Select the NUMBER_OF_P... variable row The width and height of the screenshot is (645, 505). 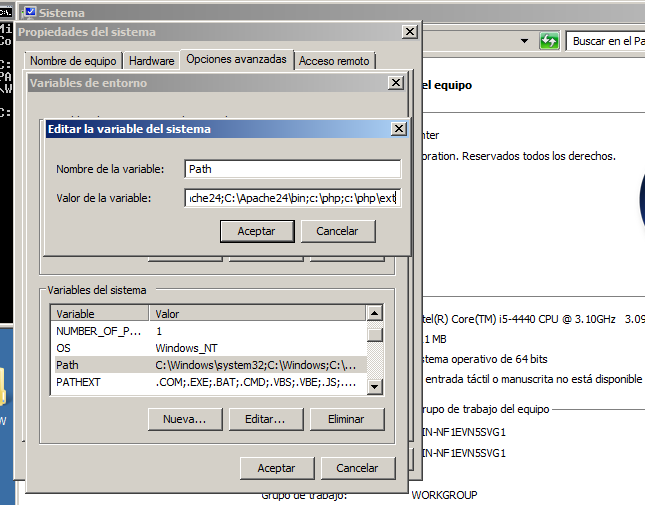209,331
